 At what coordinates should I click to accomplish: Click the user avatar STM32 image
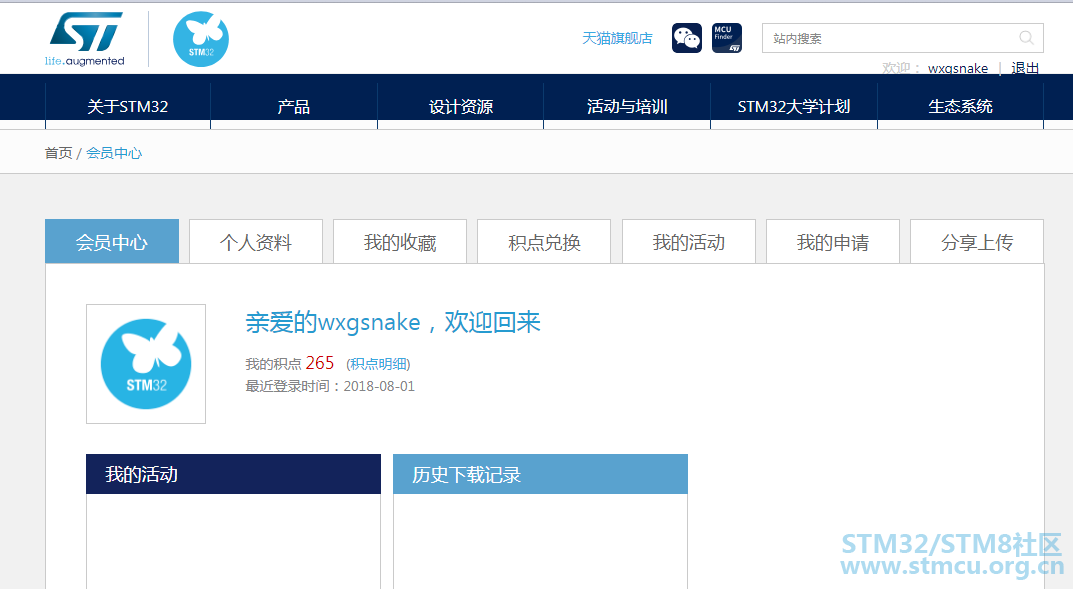pos(146,364)
